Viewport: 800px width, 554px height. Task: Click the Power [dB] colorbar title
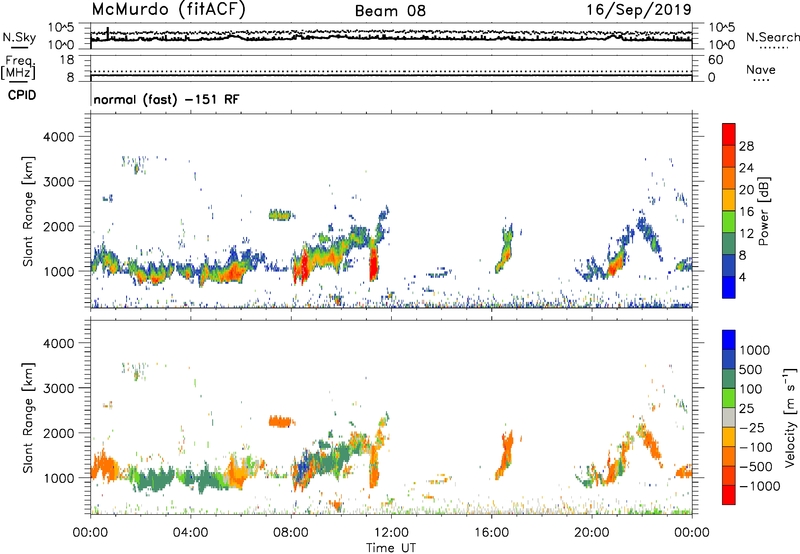point(763,211)
